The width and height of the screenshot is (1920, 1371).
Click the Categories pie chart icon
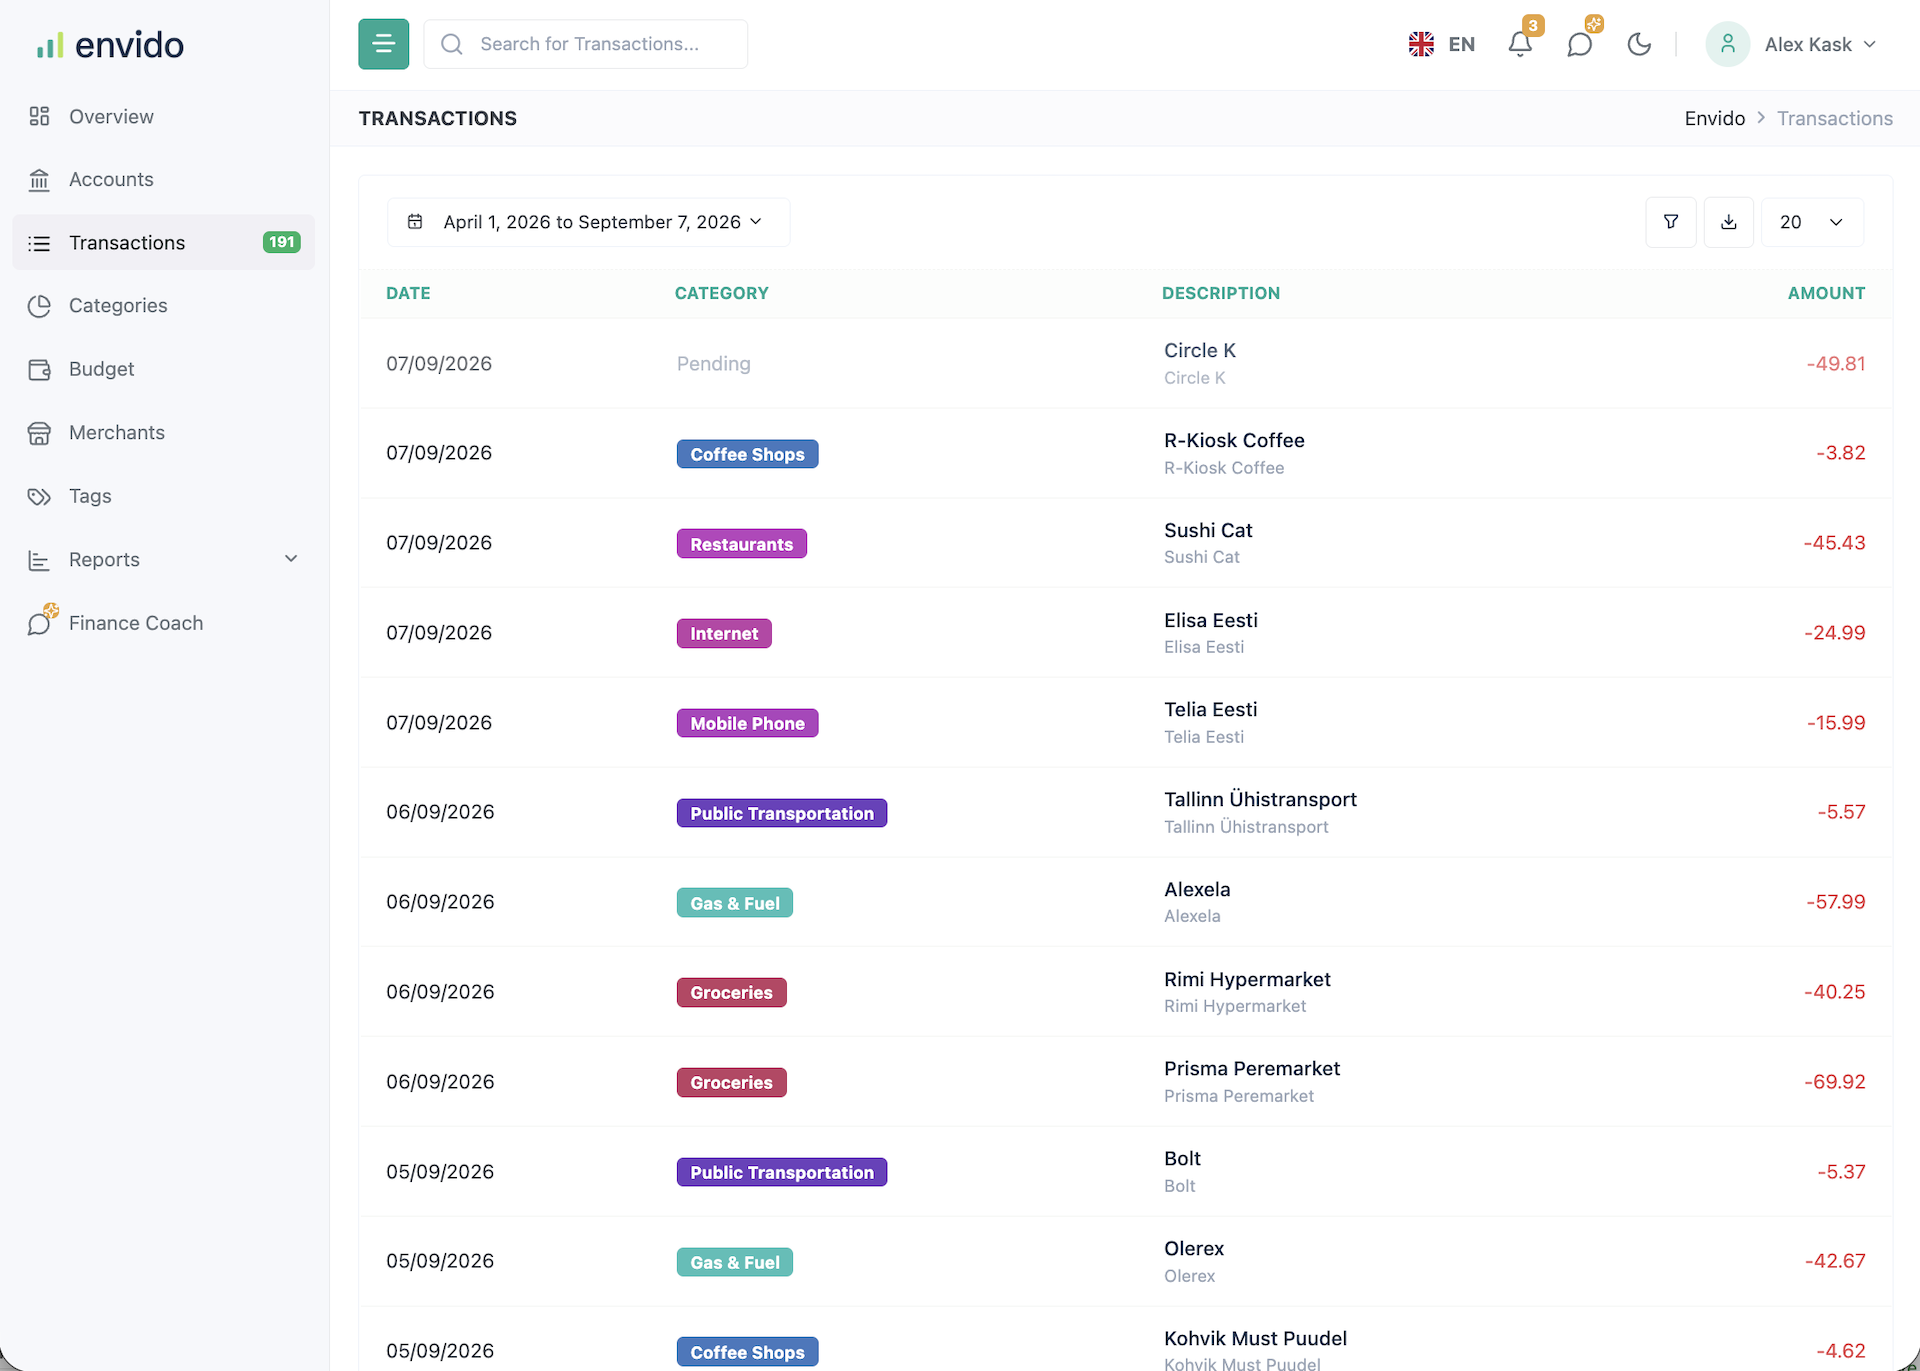pos(39,306)
